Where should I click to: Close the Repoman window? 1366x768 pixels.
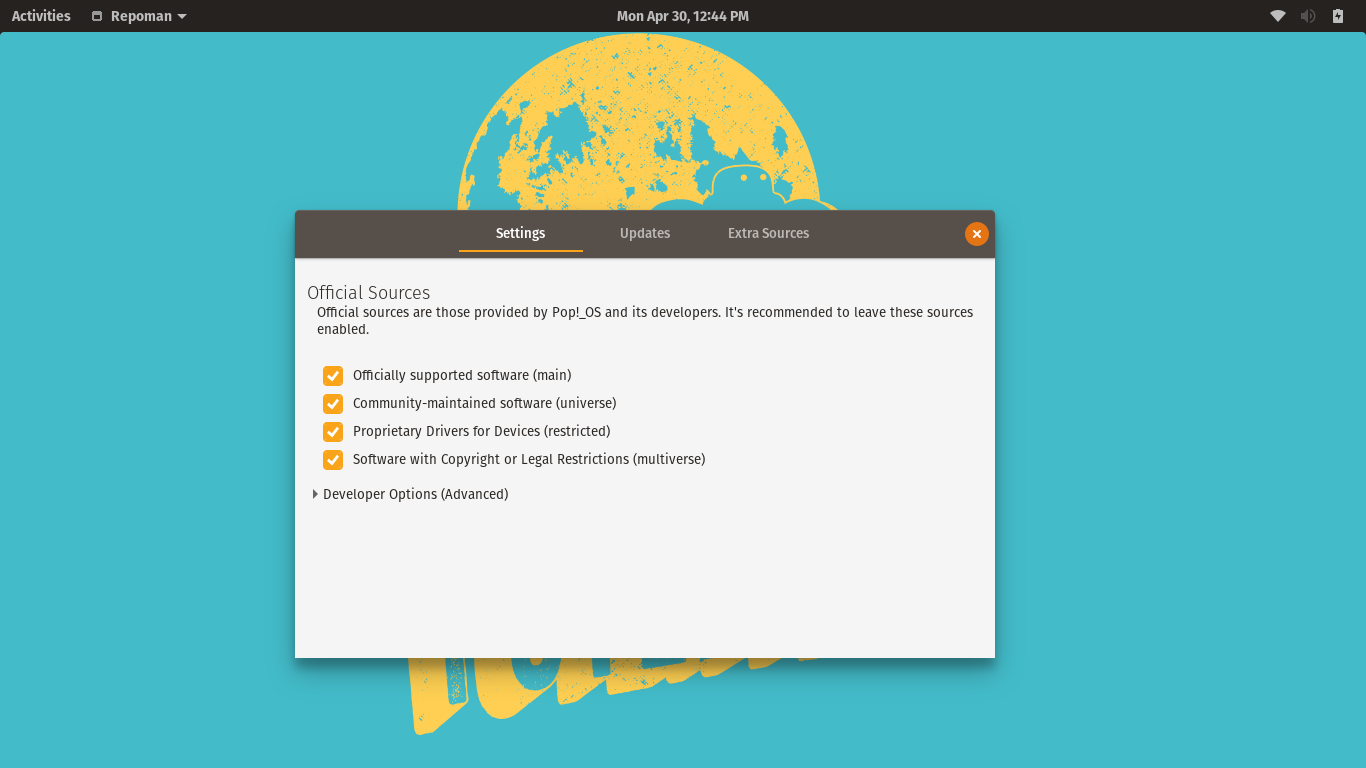click(x=977, y=233)
